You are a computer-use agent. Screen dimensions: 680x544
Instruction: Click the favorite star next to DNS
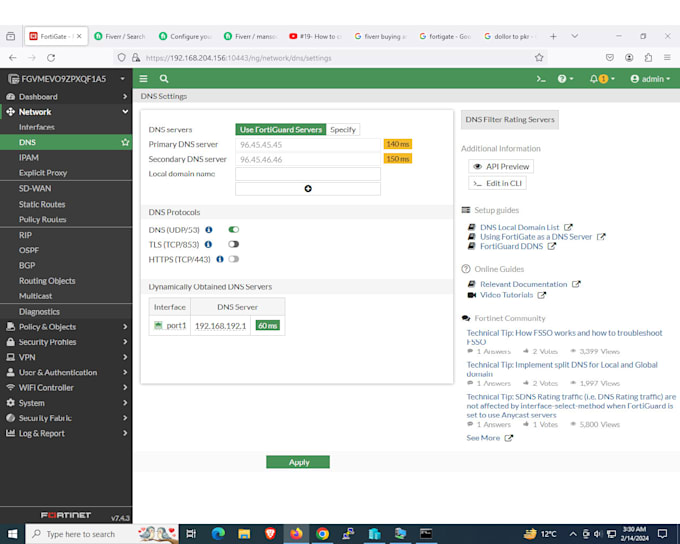(125, 142)
